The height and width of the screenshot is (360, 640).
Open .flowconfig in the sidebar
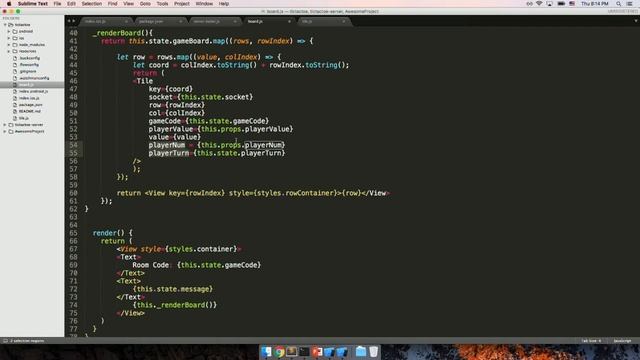click(29, 64)
